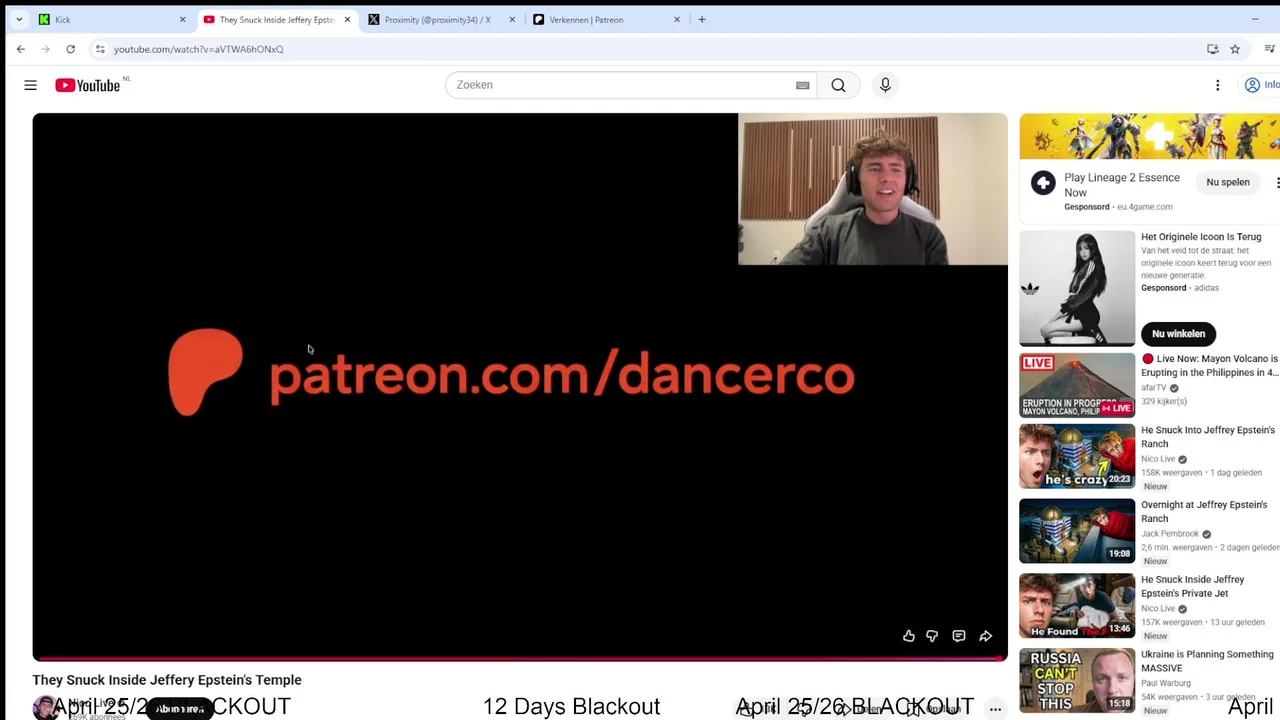Click the Lineage 2 ad round logo

click(1043, 183)
